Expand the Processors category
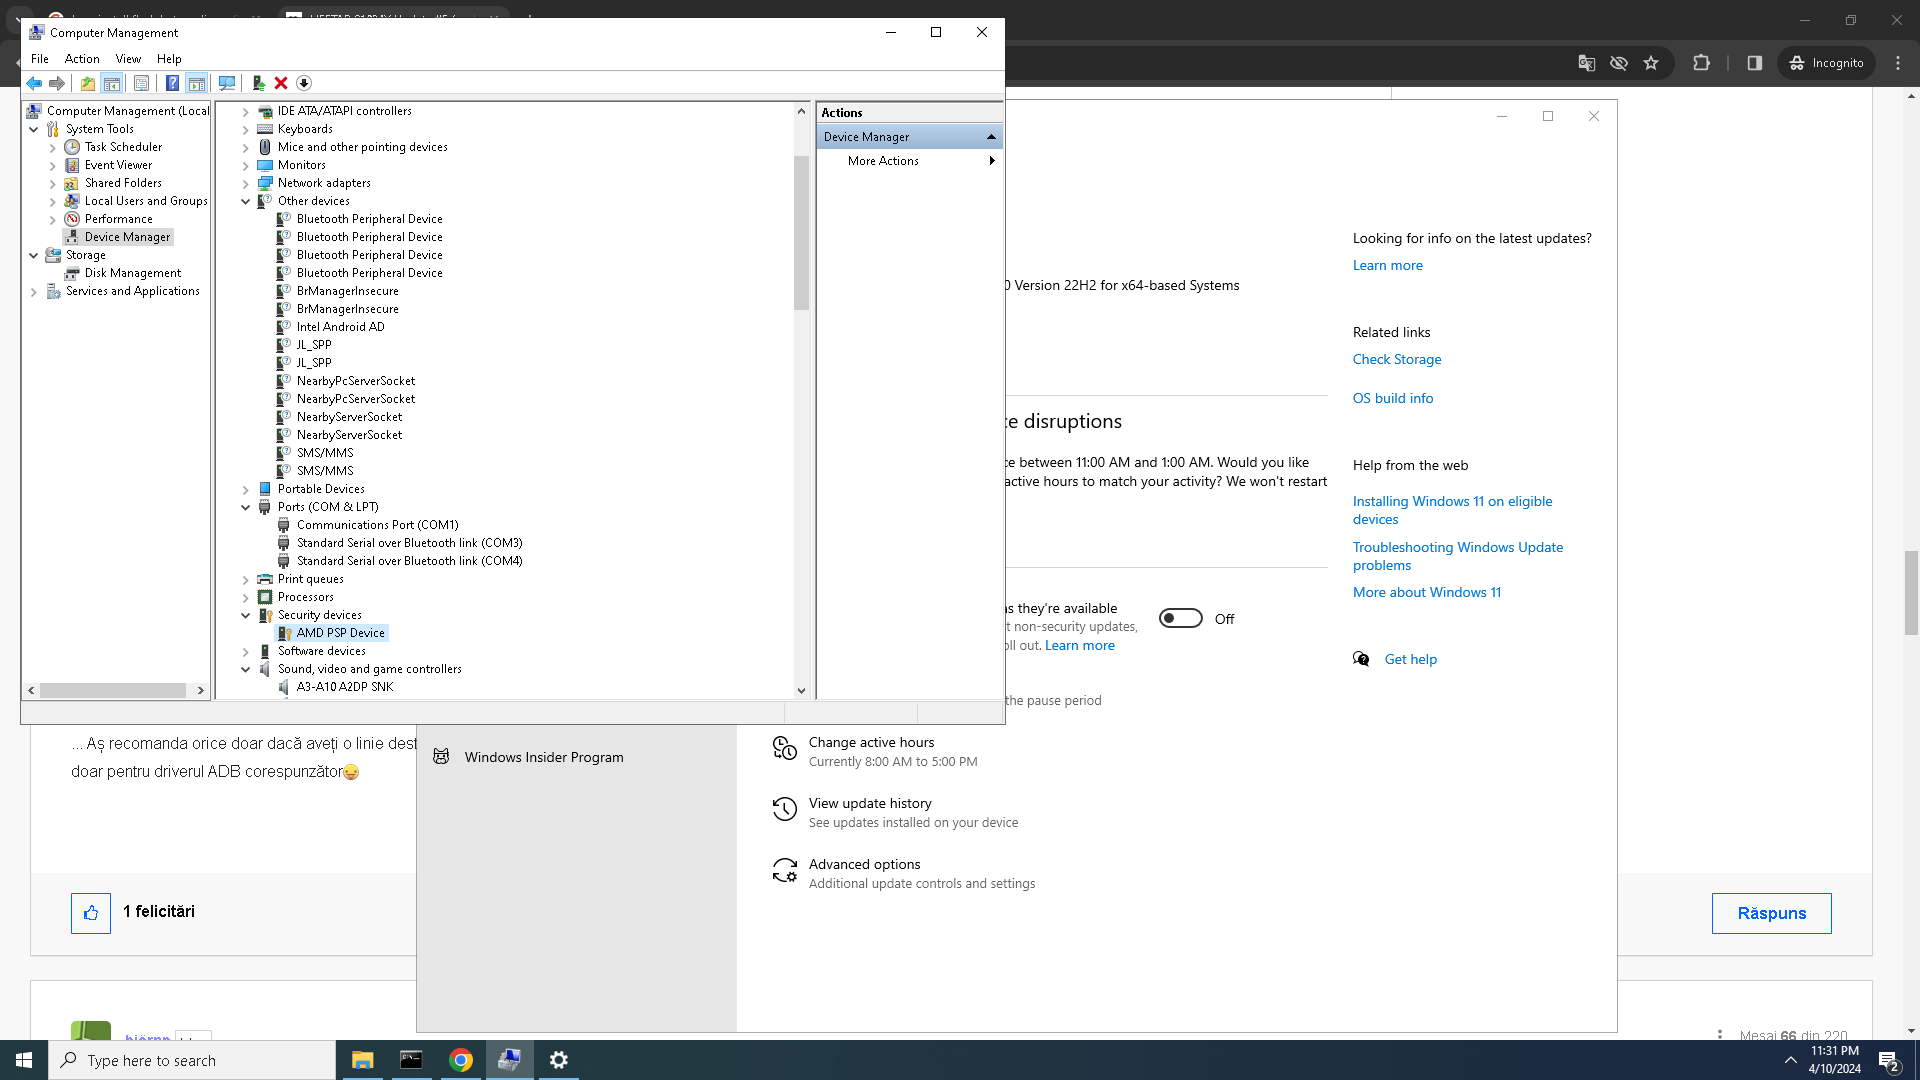Image resolution: width=1920 pixels, height=1080 pixels. [246, 597]
